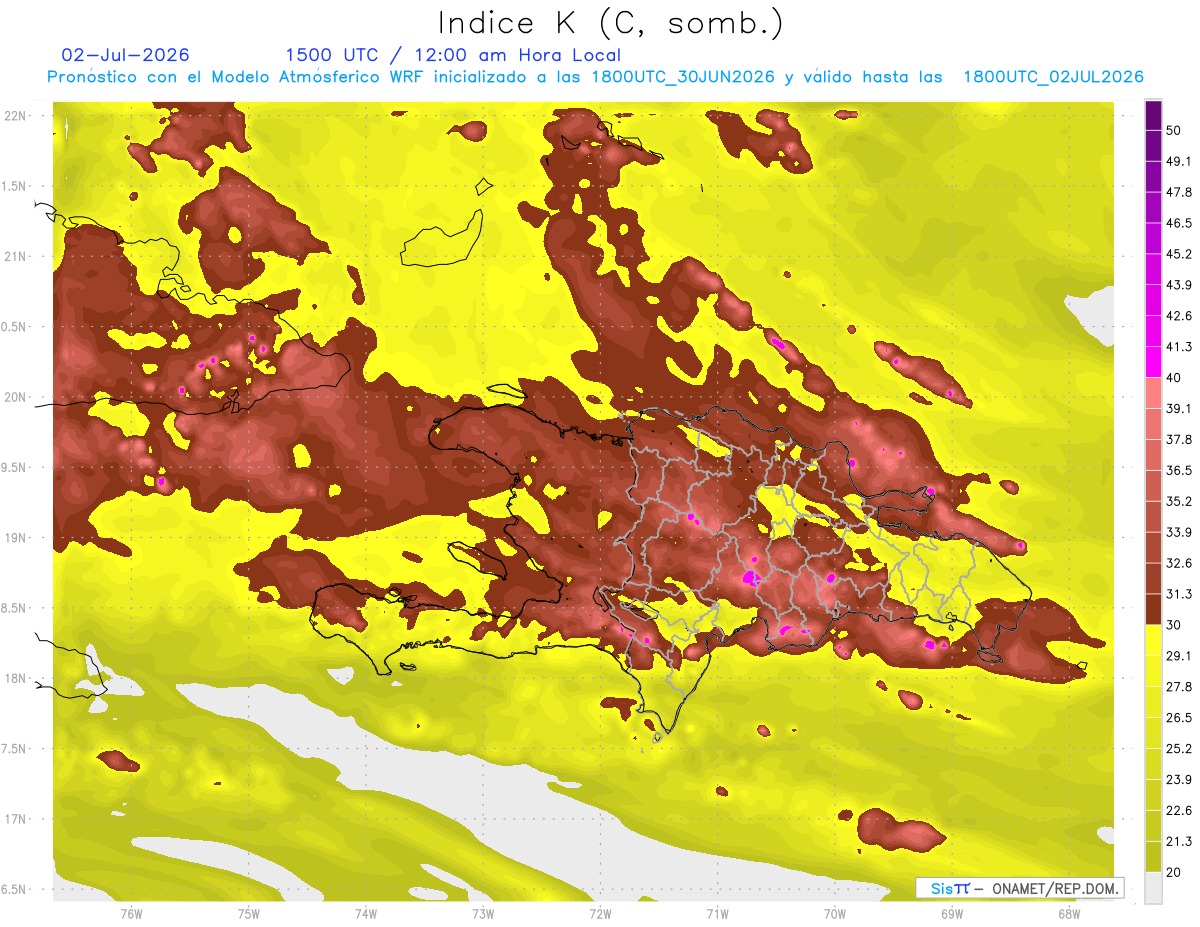Click the "21N" latitude label
The height and width of the screenshot is (927, 1200).
(x=16, y=256)
